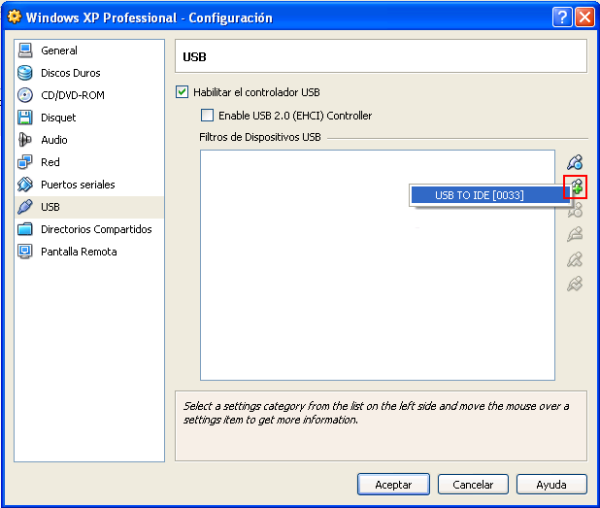
Task: Click the Audio speaker icon
Action: pyautogui.click(x=26, y=140)
